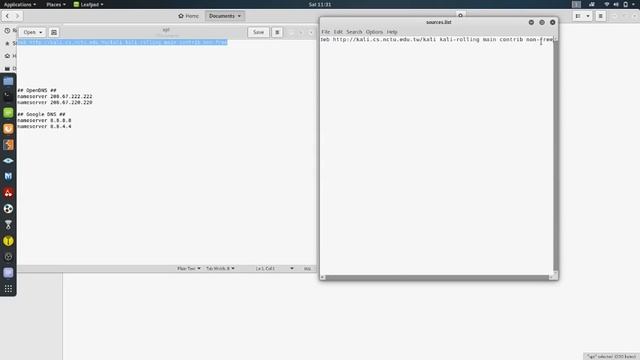640x360 pixels.
Task: Click deb kali-rolling line in Leafpad
Action: pos(437,40)
